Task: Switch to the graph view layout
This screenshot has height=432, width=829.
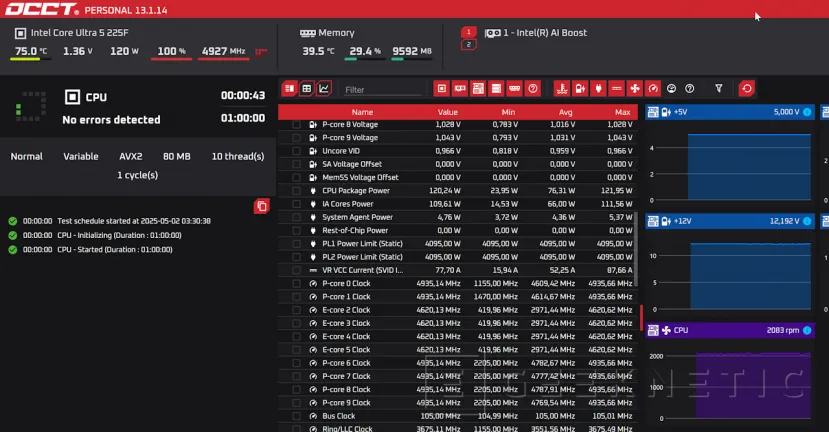Action: [x=324, y=89]
